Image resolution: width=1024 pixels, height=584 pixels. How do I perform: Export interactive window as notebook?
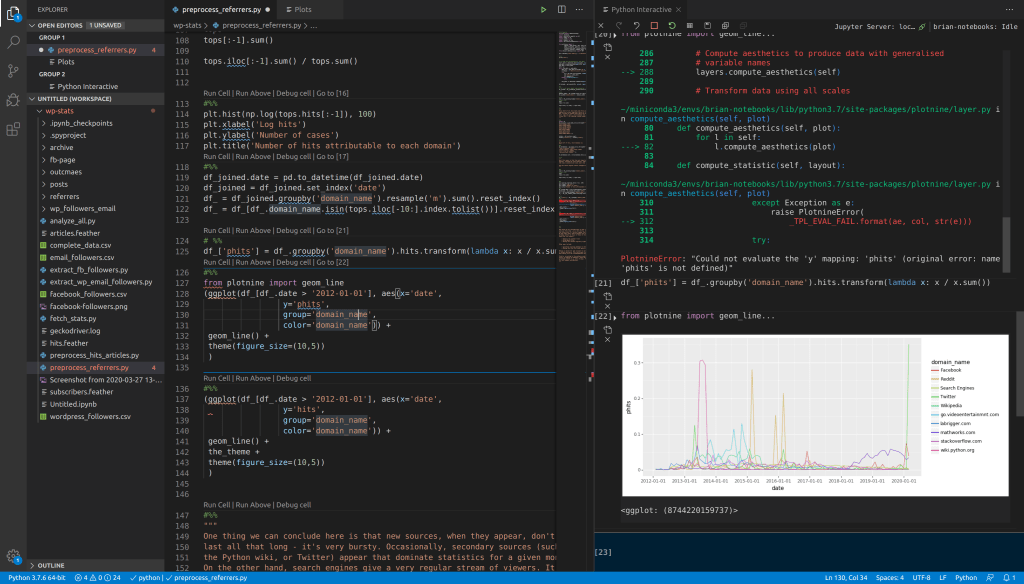pos(707,26)
